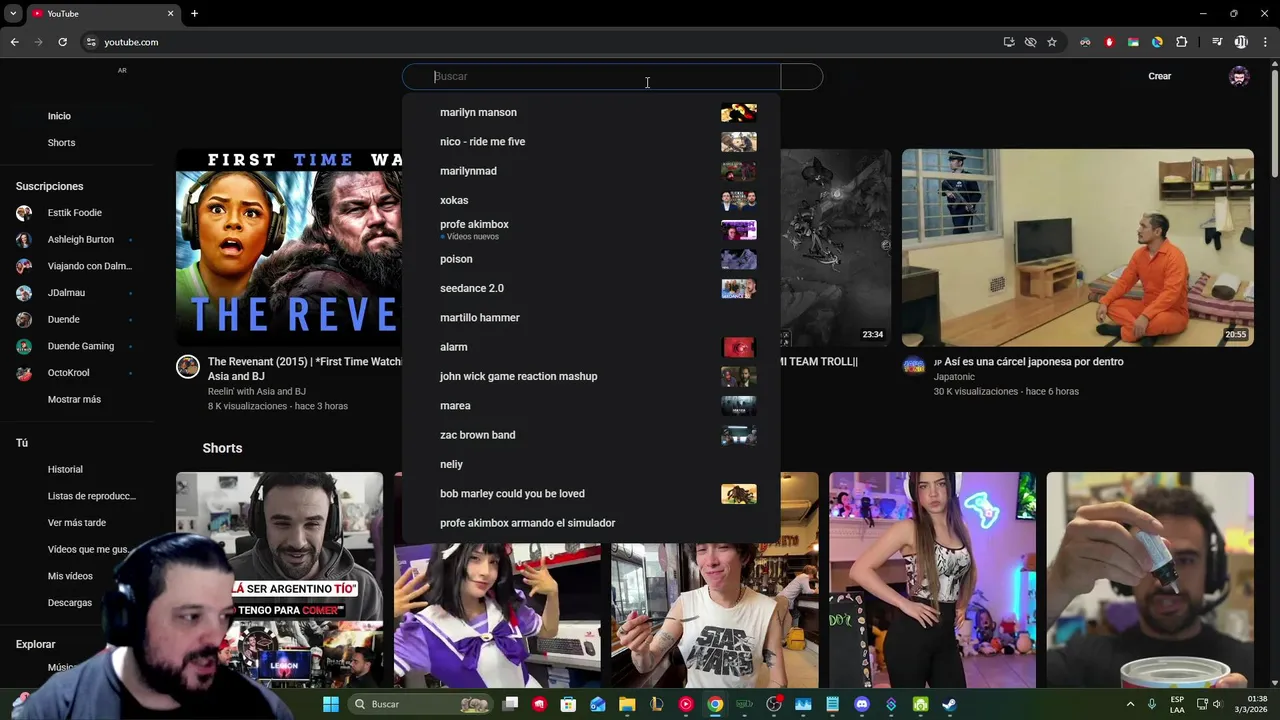
Task: Click the taskbar Buscar search box
Action: [421, 704]
